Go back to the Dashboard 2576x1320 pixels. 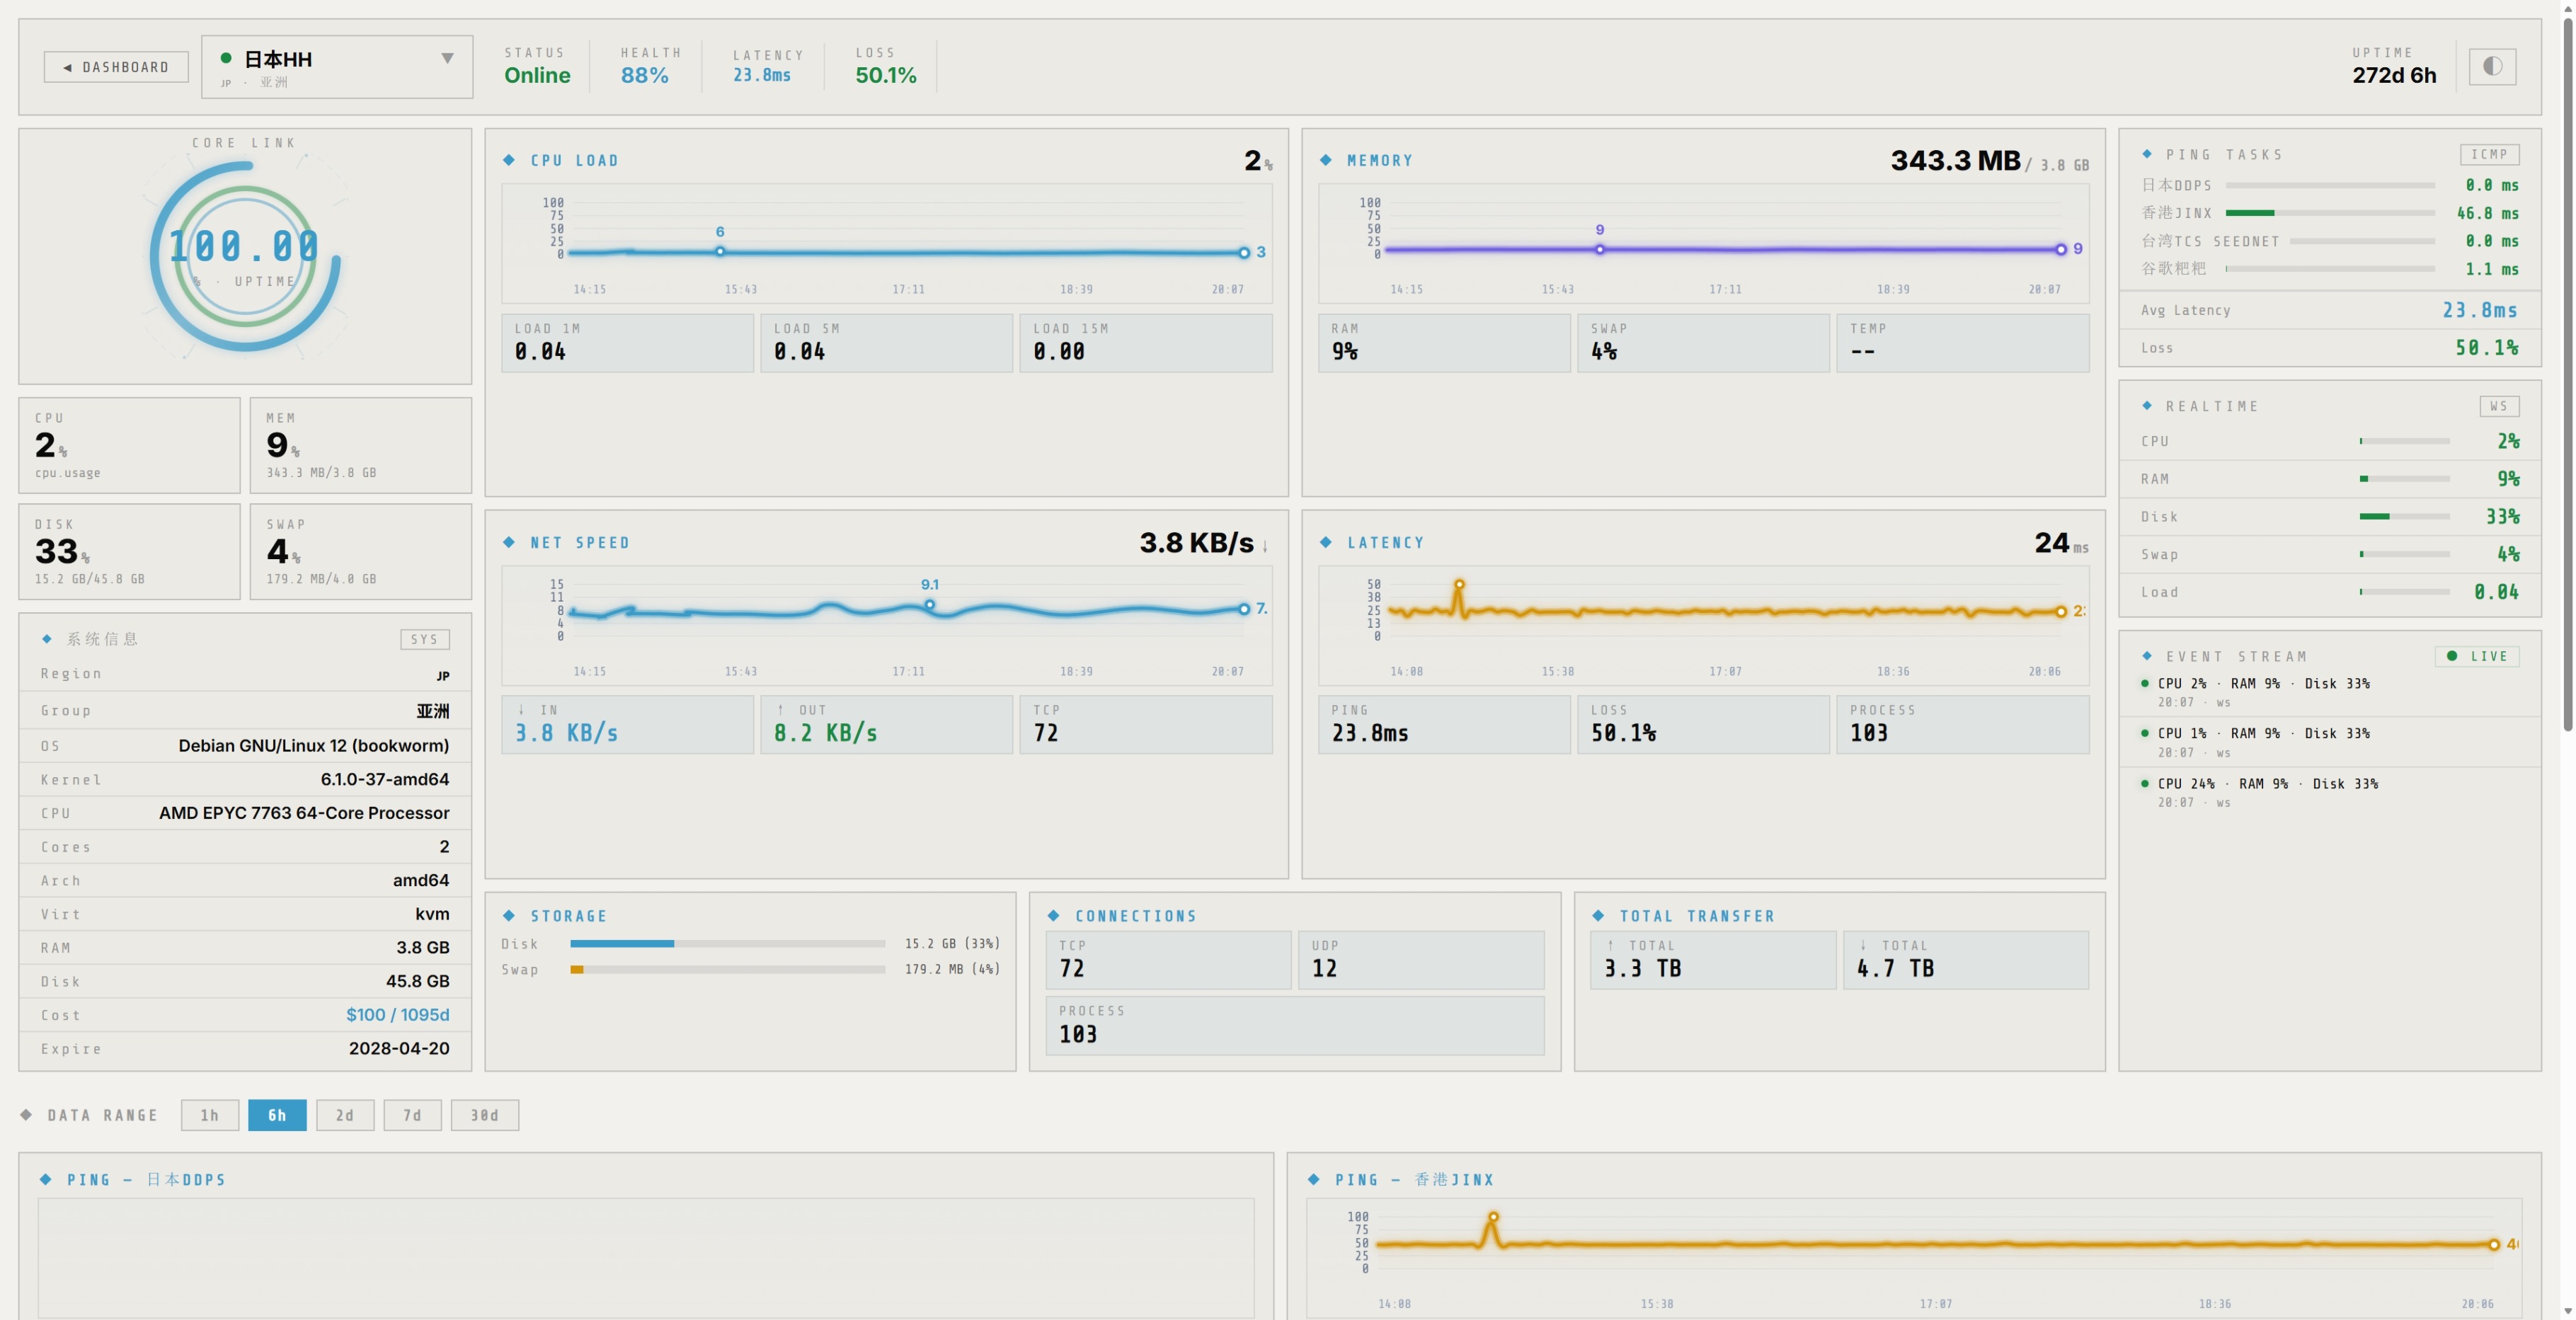(116, 67)
